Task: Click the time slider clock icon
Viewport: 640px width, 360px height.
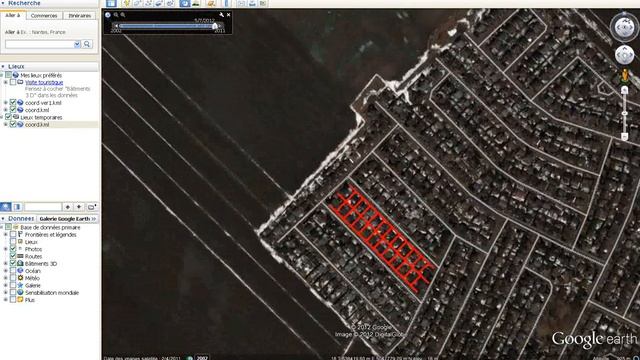Action: [x=108, y=15]
